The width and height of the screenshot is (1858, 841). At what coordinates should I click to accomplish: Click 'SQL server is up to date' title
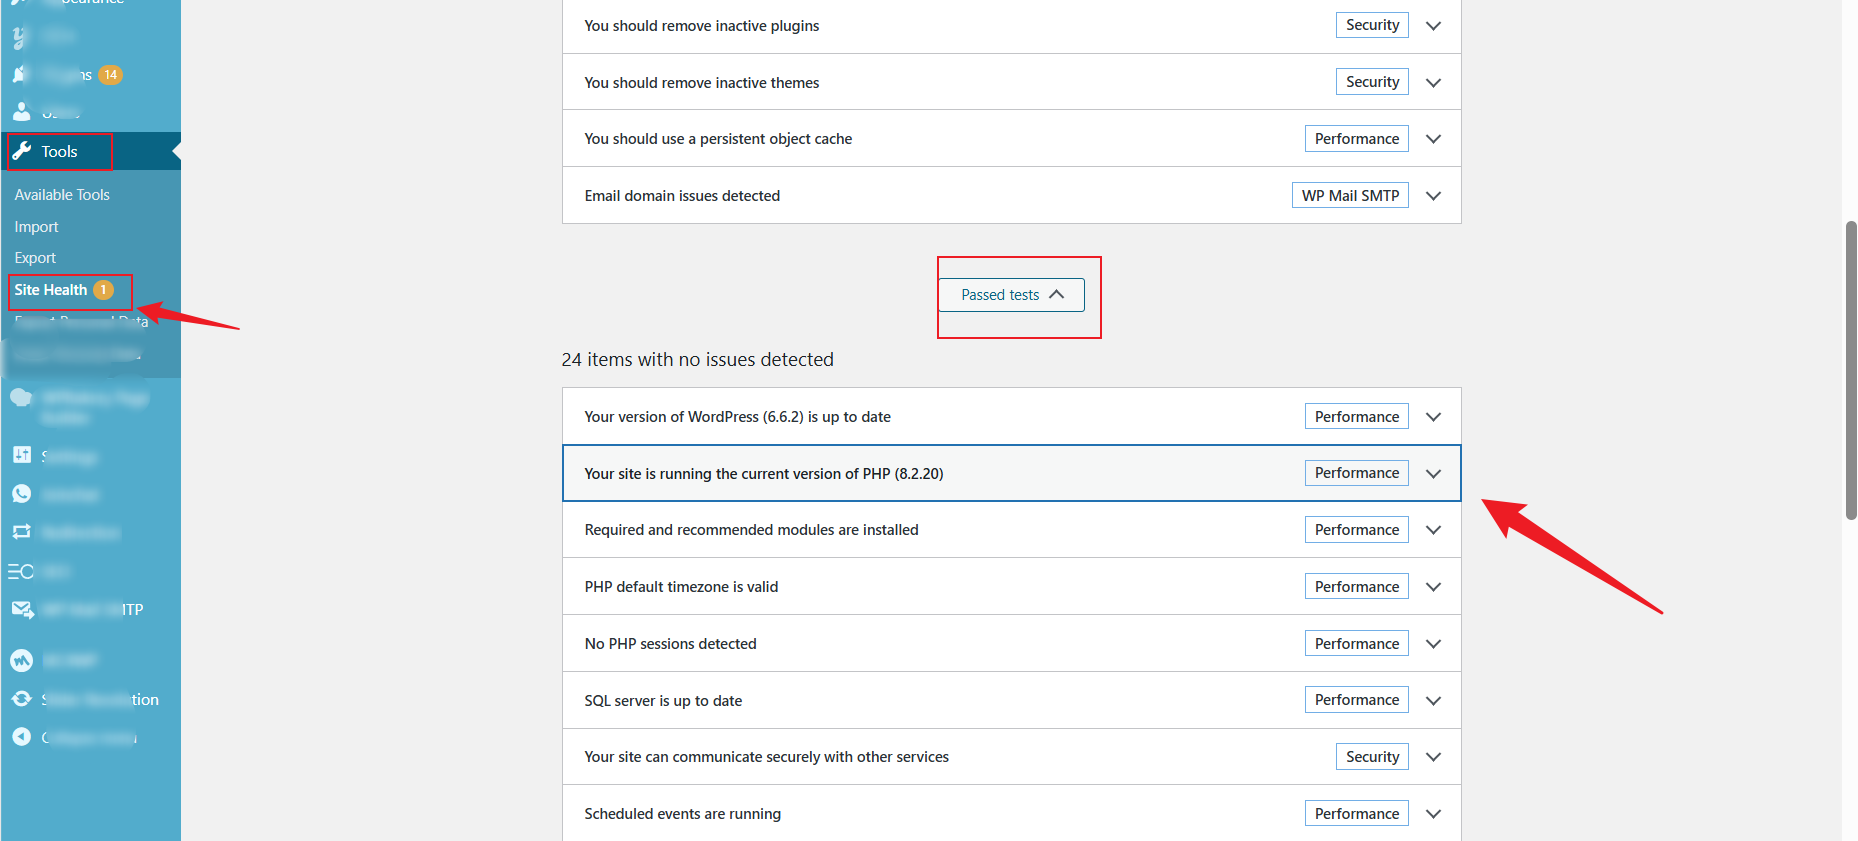[x=663, y=701]
